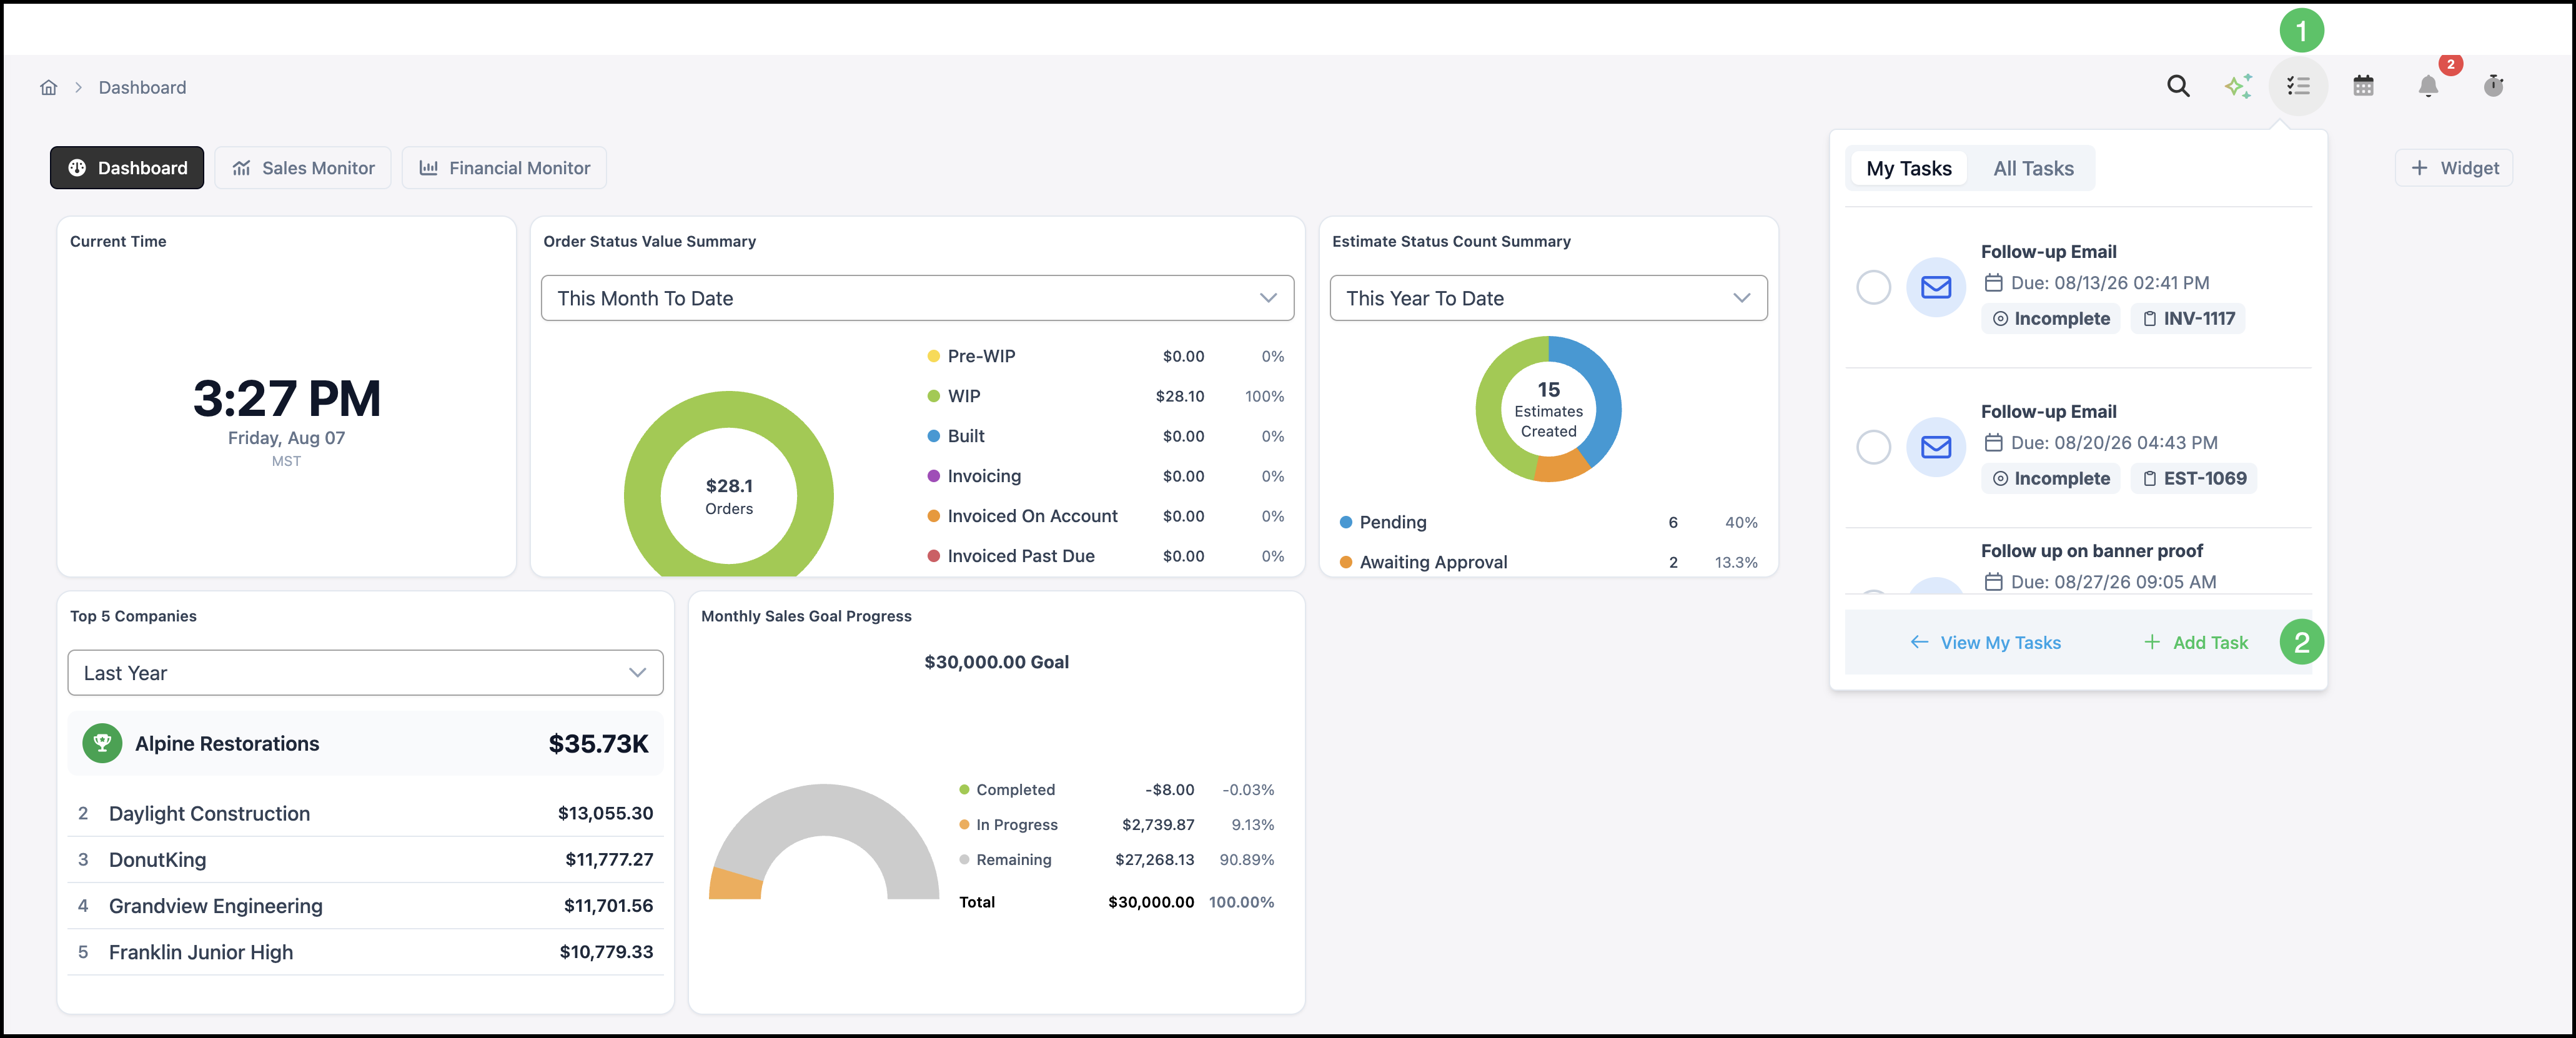Open the This Year To Date dropdown

pos(1548,298)
